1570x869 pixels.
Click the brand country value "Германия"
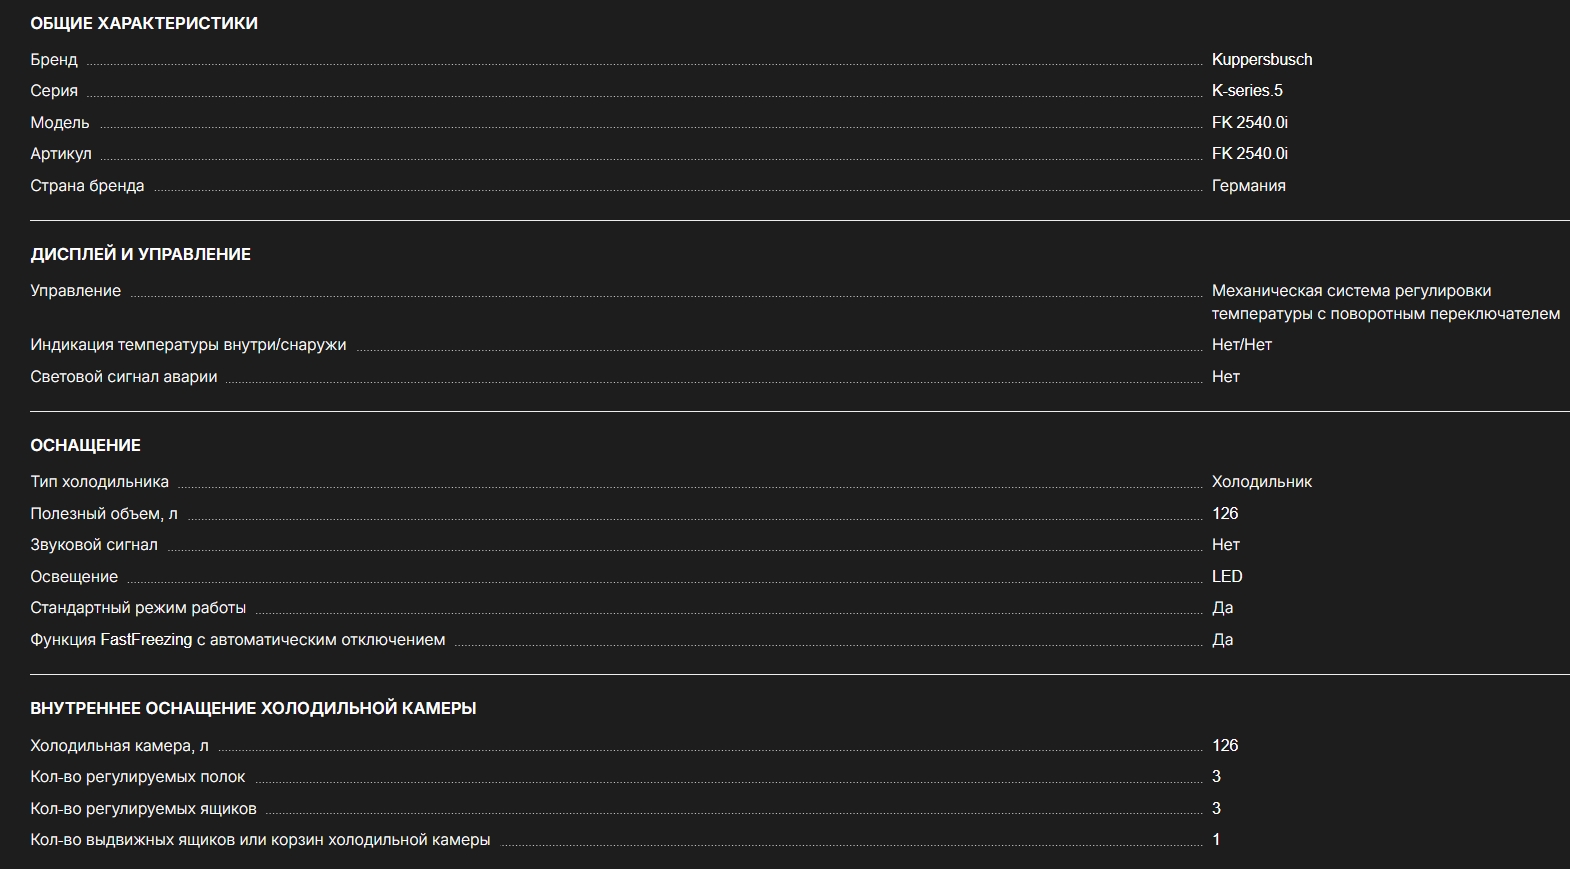point(1248,185)
